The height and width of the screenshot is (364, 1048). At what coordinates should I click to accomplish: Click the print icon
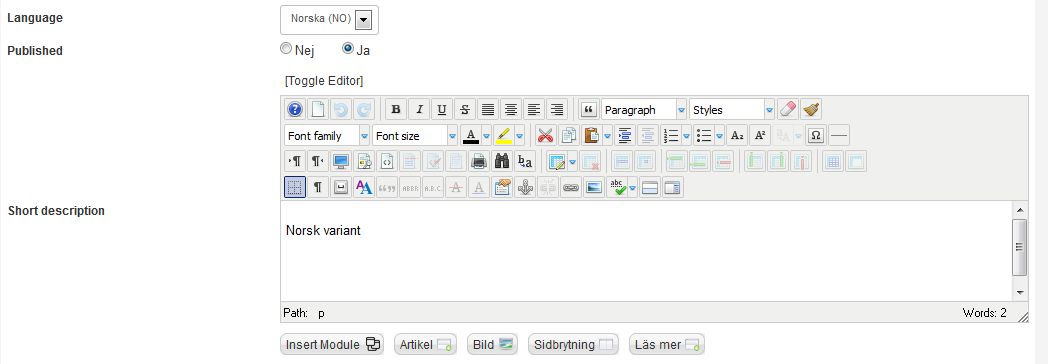[x=479, y=161]
